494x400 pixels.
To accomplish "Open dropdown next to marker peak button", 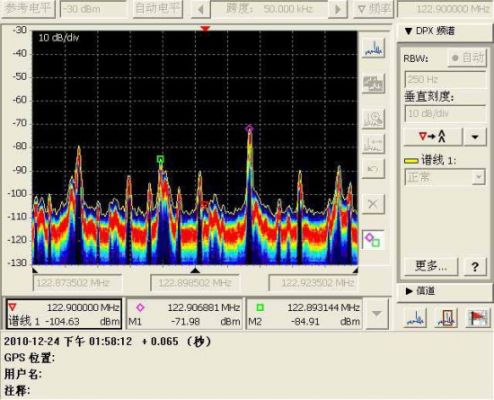I will click(x=475, y=136).
